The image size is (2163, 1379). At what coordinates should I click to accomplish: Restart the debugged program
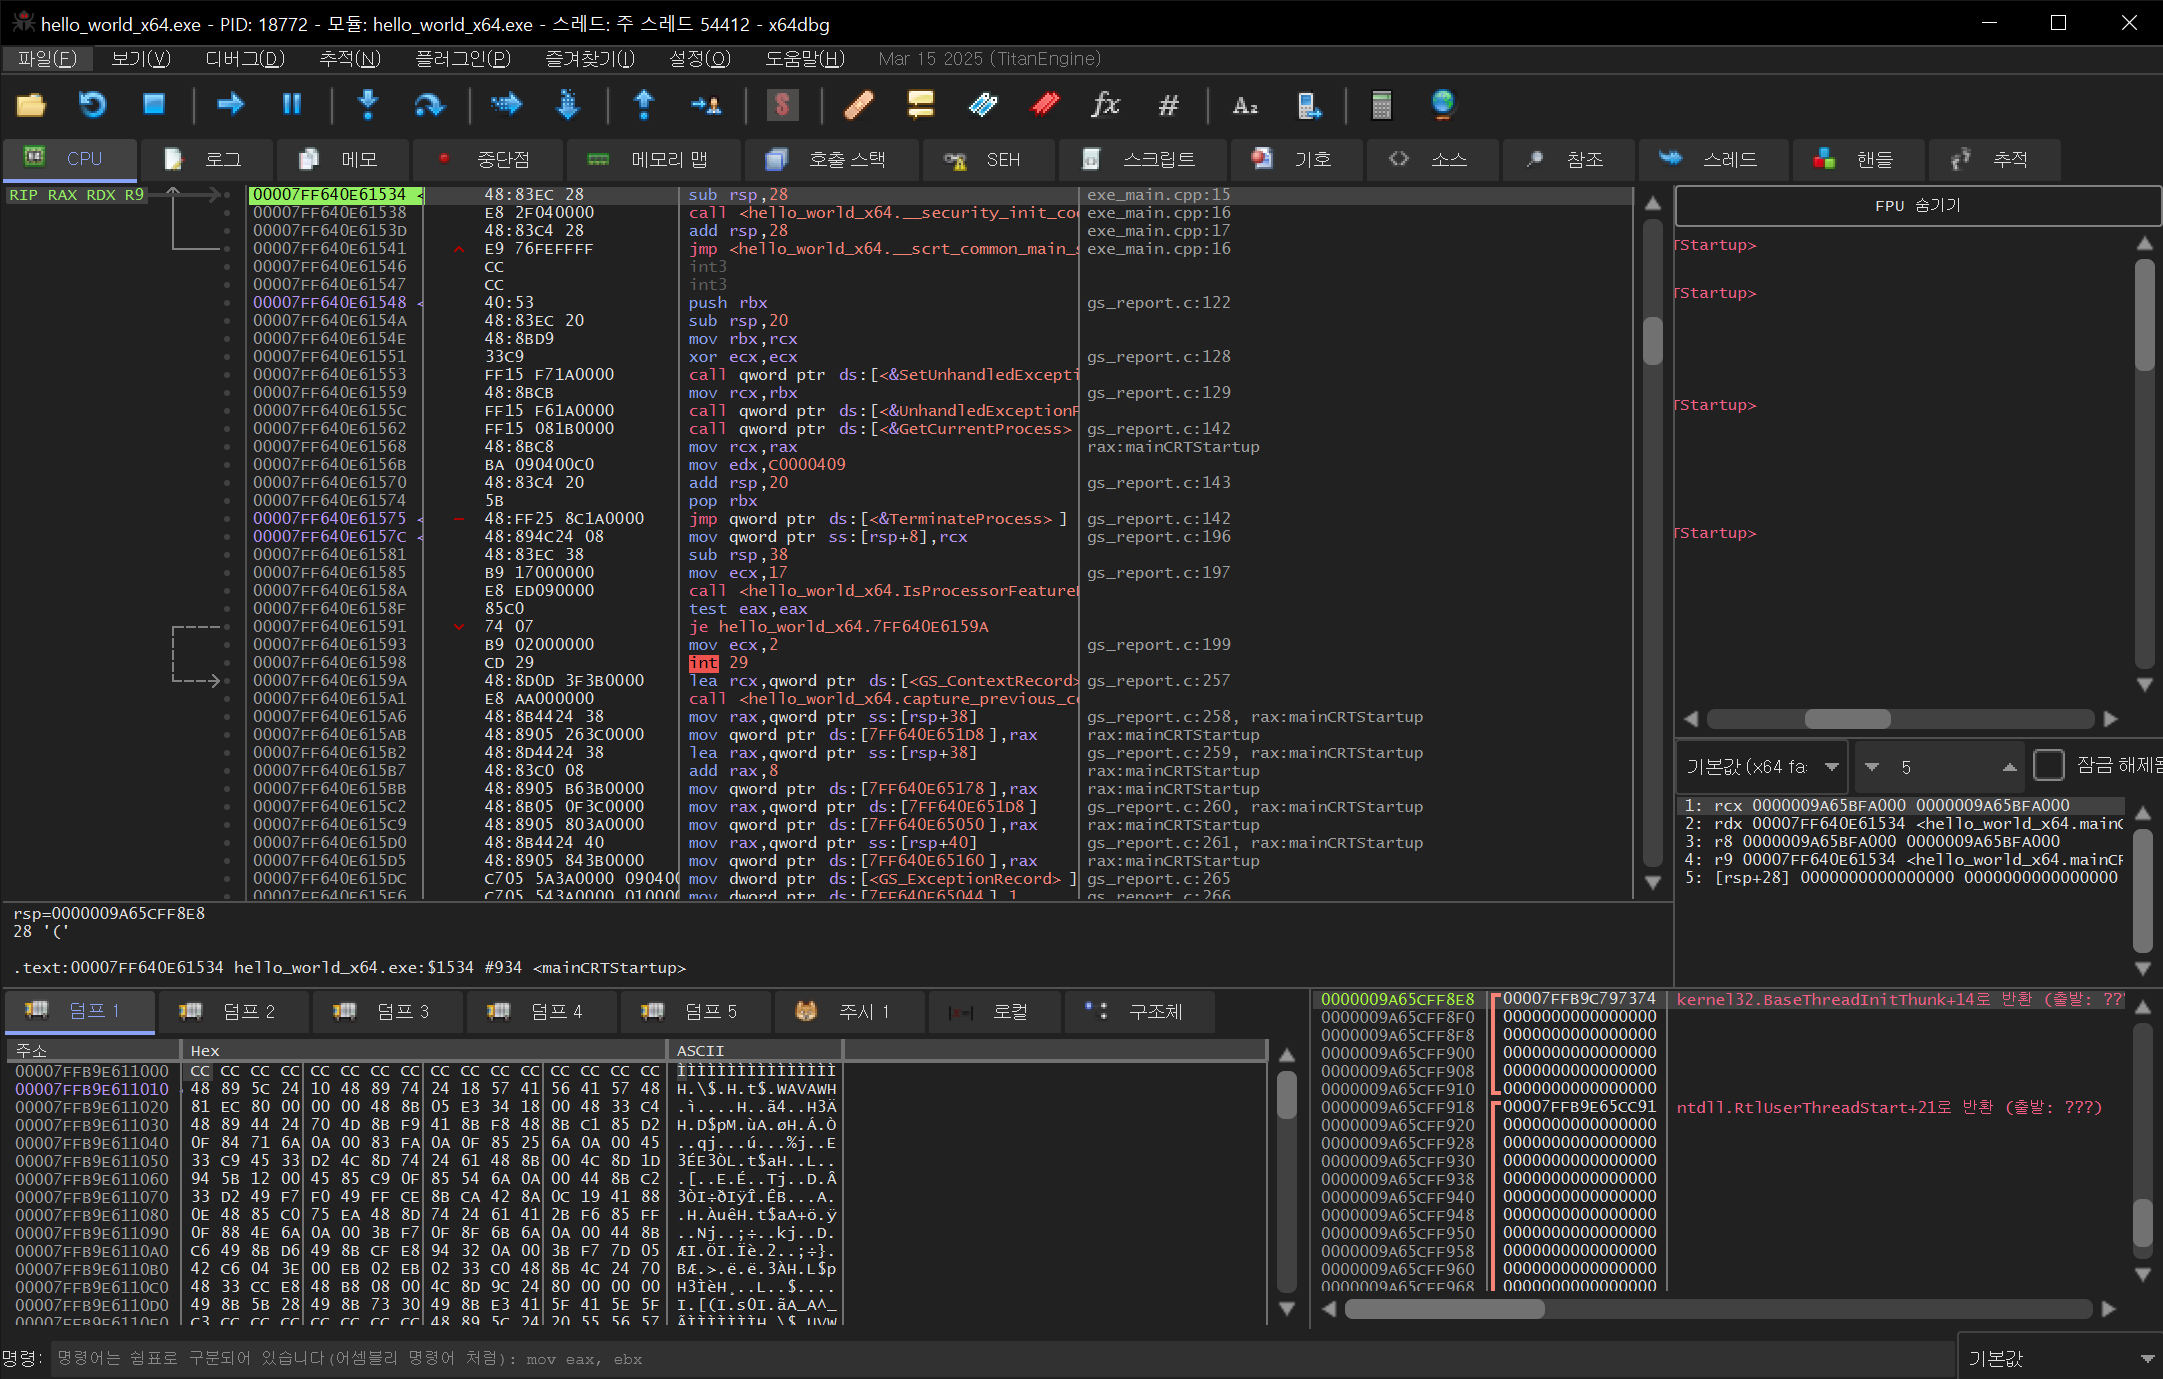coord(92,105)
